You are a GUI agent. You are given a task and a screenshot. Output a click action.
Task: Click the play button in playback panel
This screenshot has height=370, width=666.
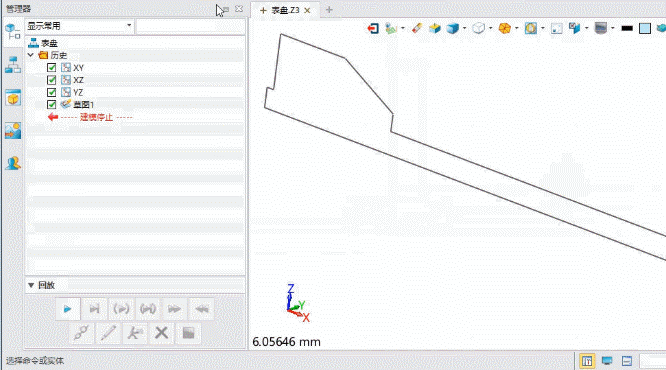tap(68, 309)
